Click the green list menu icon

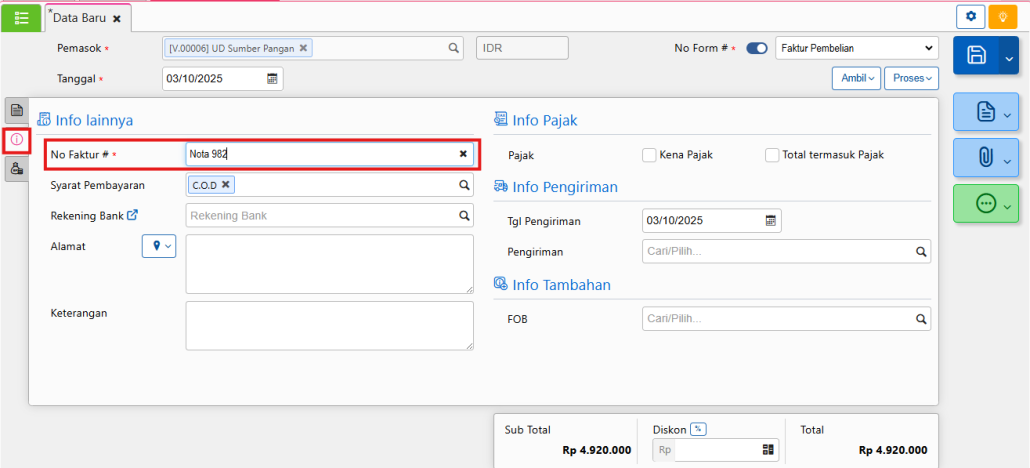click(x=21, y=17)
